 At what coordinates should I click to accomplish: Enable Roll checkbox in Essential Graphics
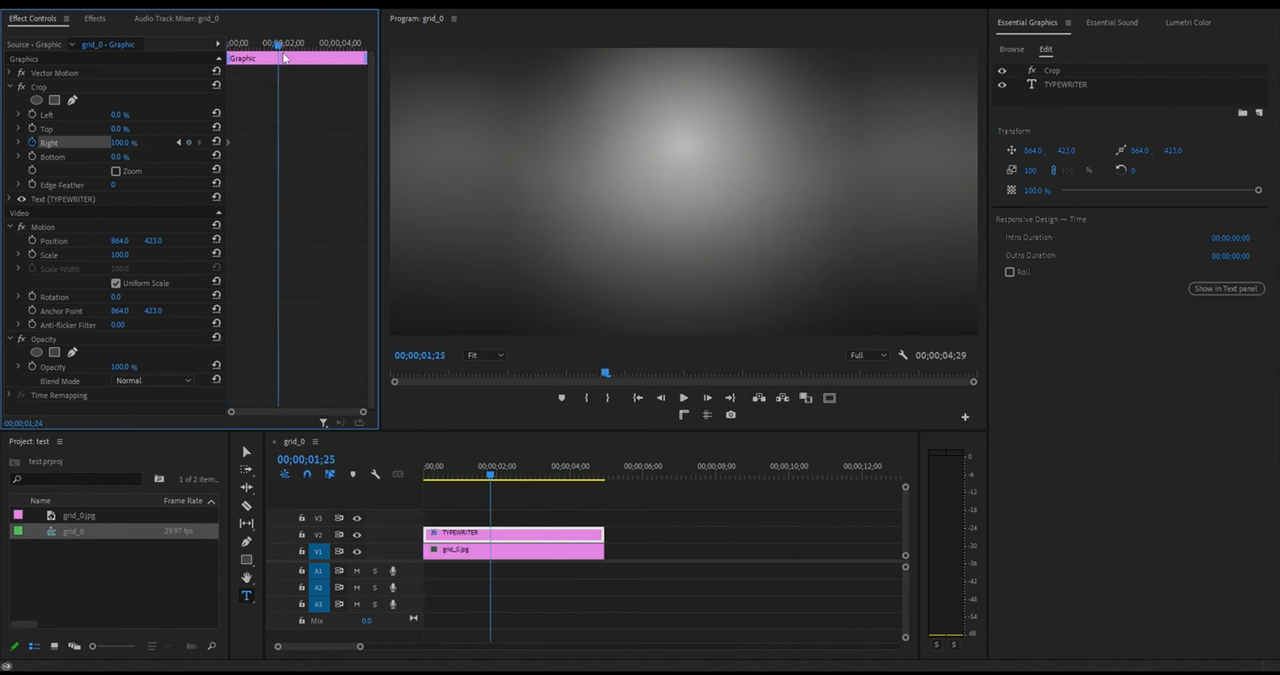coord(1009,272)
